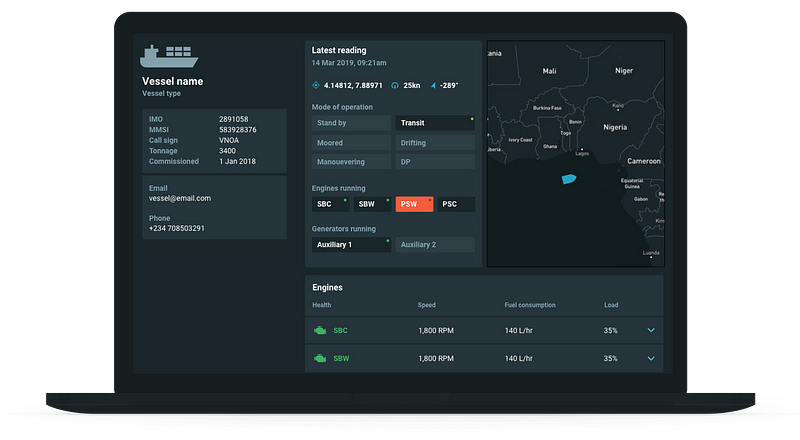Click the Health column header
The width and height of the screenshot is (800, 440).
[x=321, y=305]
